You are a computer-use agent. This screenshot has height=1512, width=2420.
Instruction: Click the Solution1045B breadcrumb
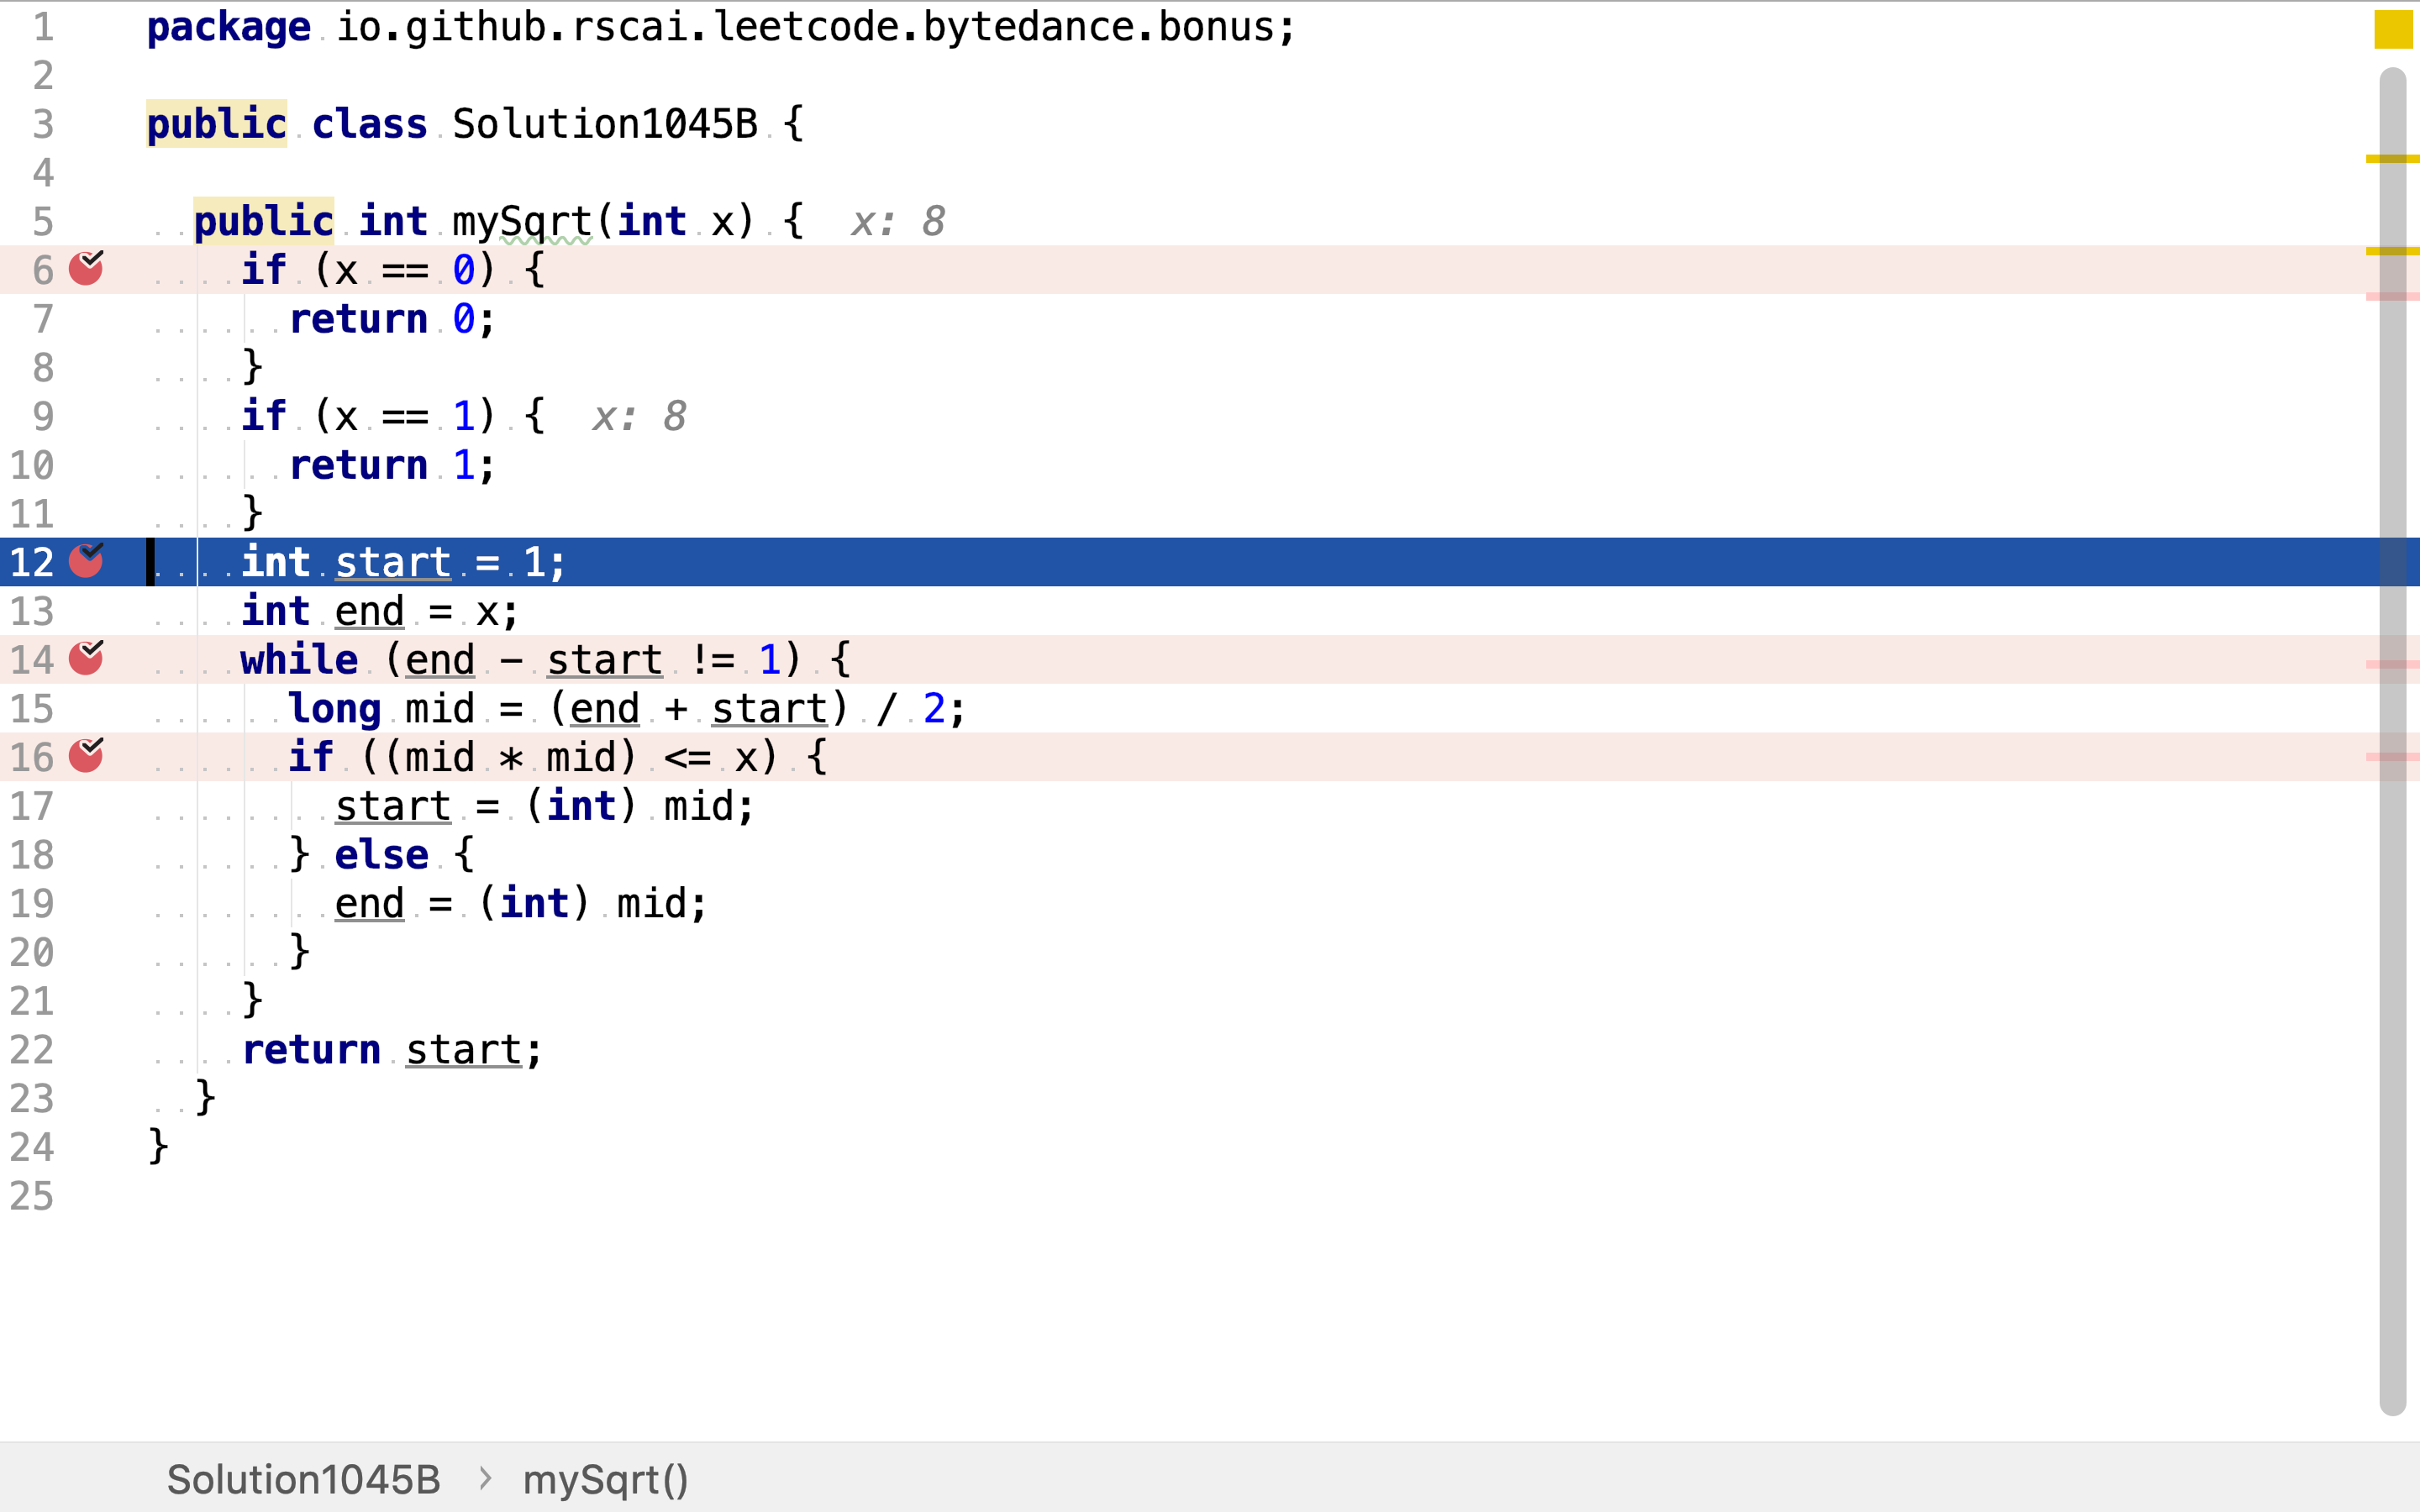pyautogui.click(x=303, y=1479)
